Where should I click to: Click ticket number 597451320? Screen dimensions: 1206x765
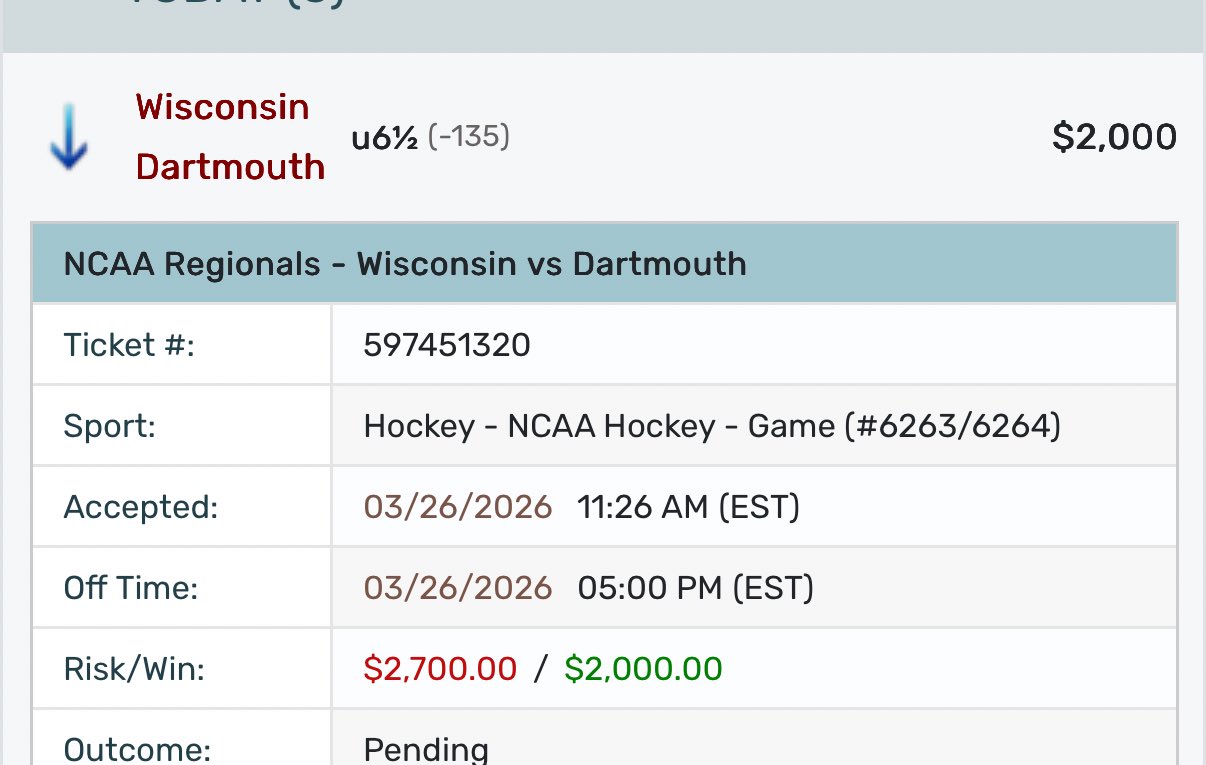(x=447, y=345)
